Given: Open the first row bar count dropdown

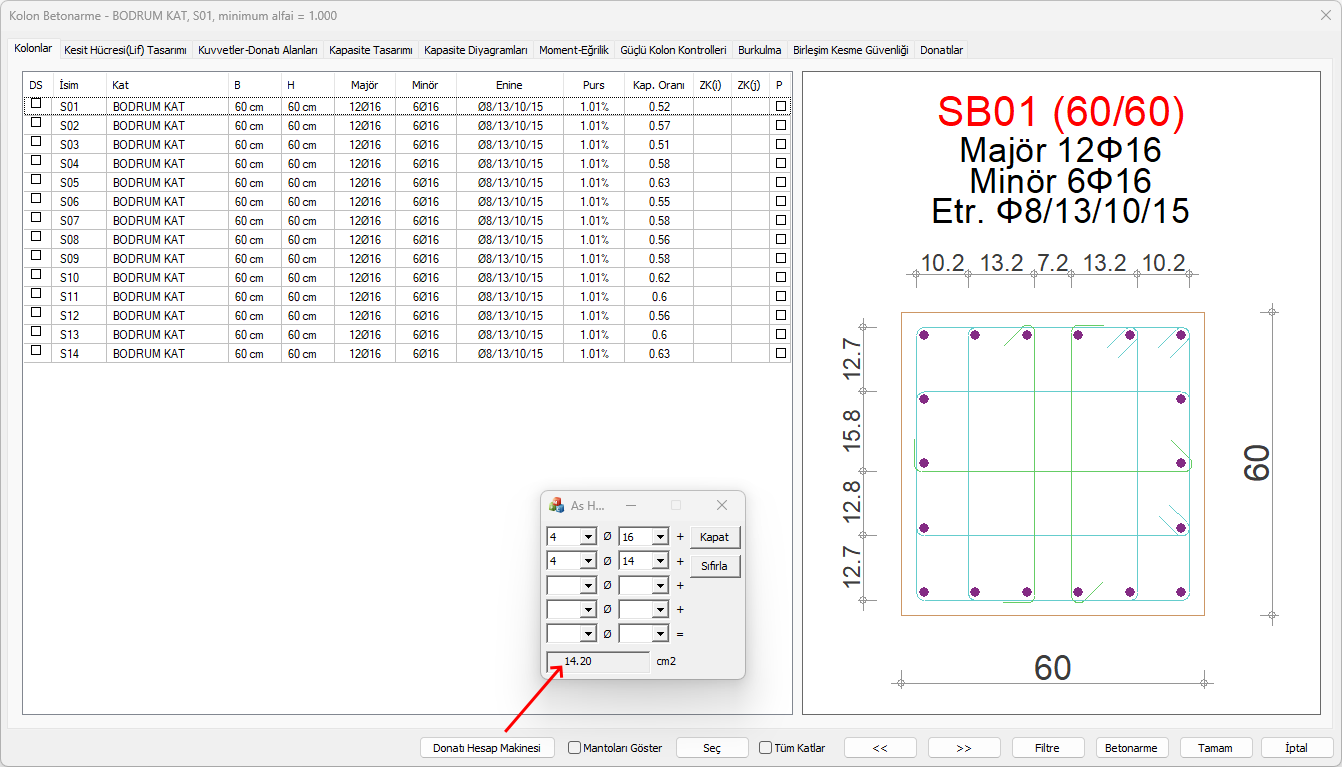Looking at the screenshot, I should pyautogui.click(x=587, y=537).
